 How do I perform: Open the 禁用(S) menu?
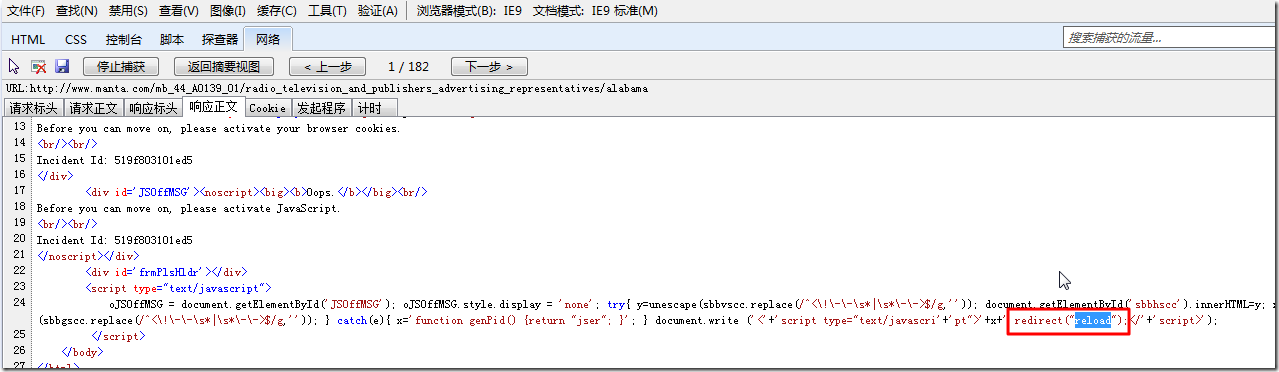pyautogui.click(x=128, y=11)
